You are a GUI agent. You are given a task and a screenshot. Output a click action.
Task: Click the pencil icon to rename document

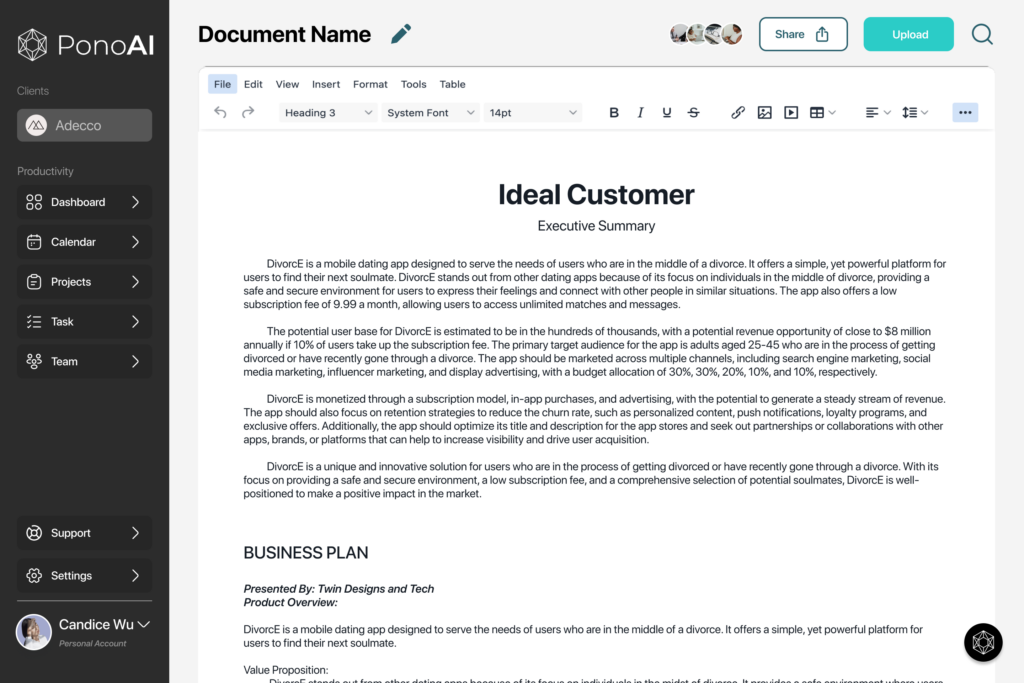pyautogui.click(x=401, y=34)
